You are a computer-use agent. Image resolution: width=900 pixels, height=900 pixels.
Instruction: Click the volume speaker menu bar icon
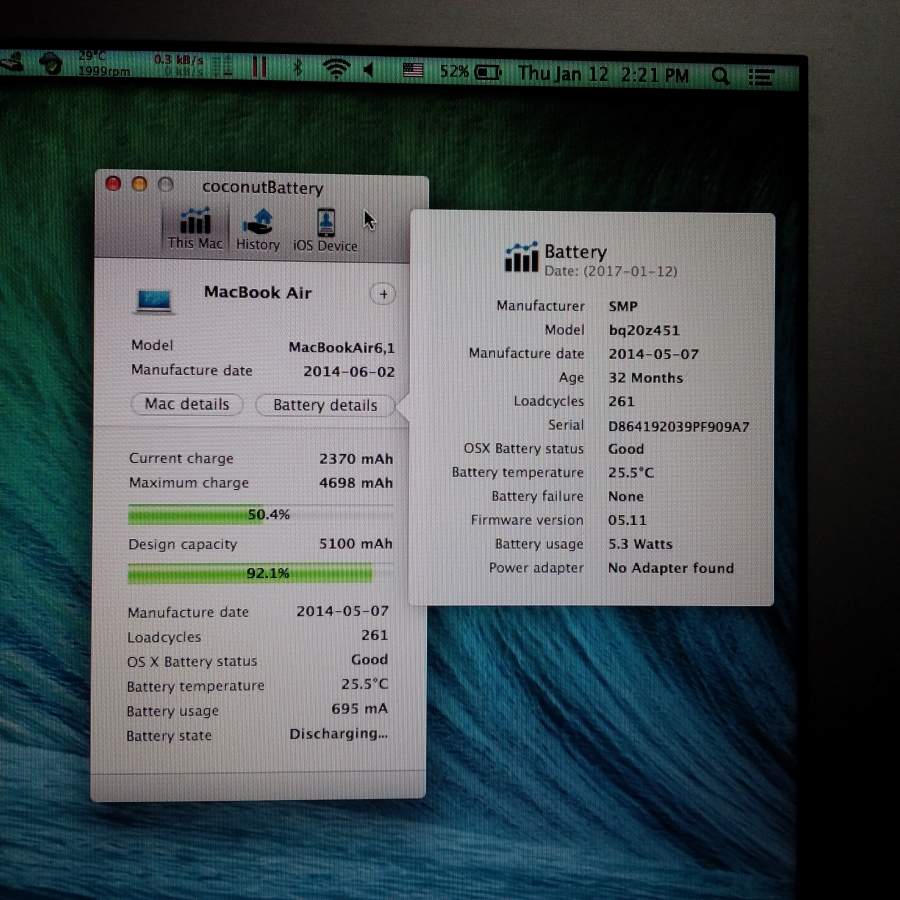369,70
